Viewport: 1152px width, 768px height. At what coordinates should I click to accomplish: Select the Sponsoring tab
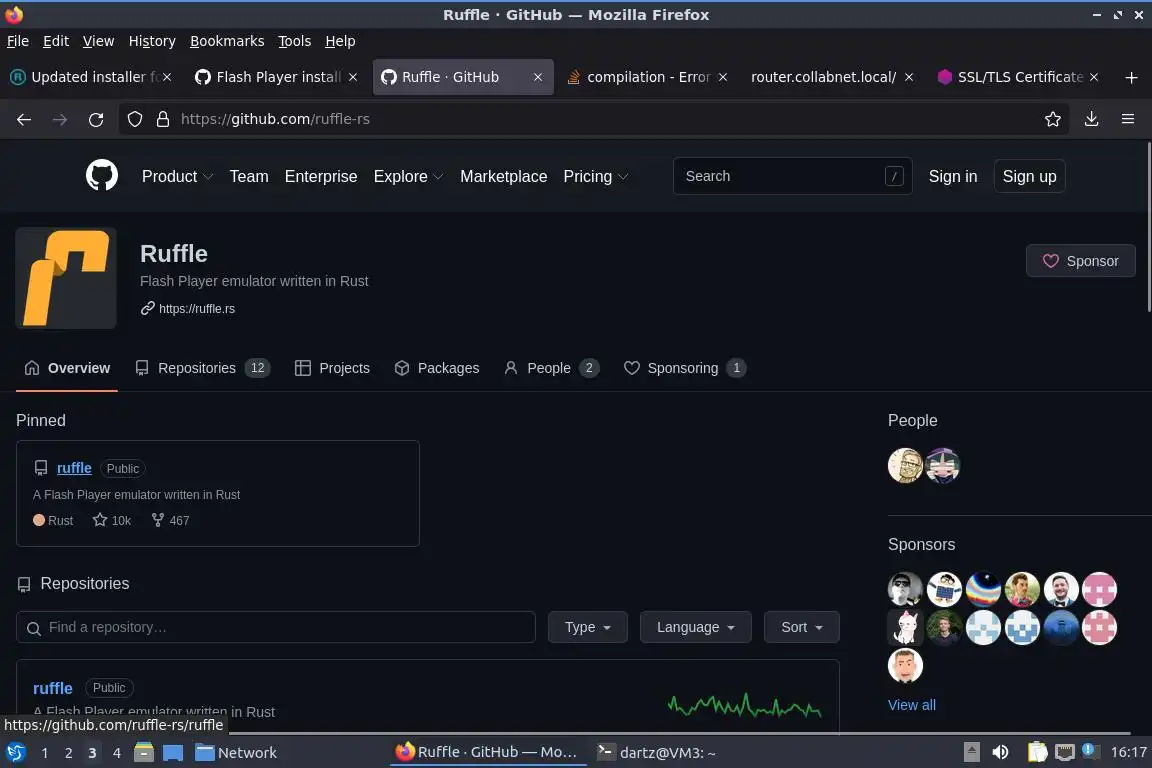click(685, 368)
